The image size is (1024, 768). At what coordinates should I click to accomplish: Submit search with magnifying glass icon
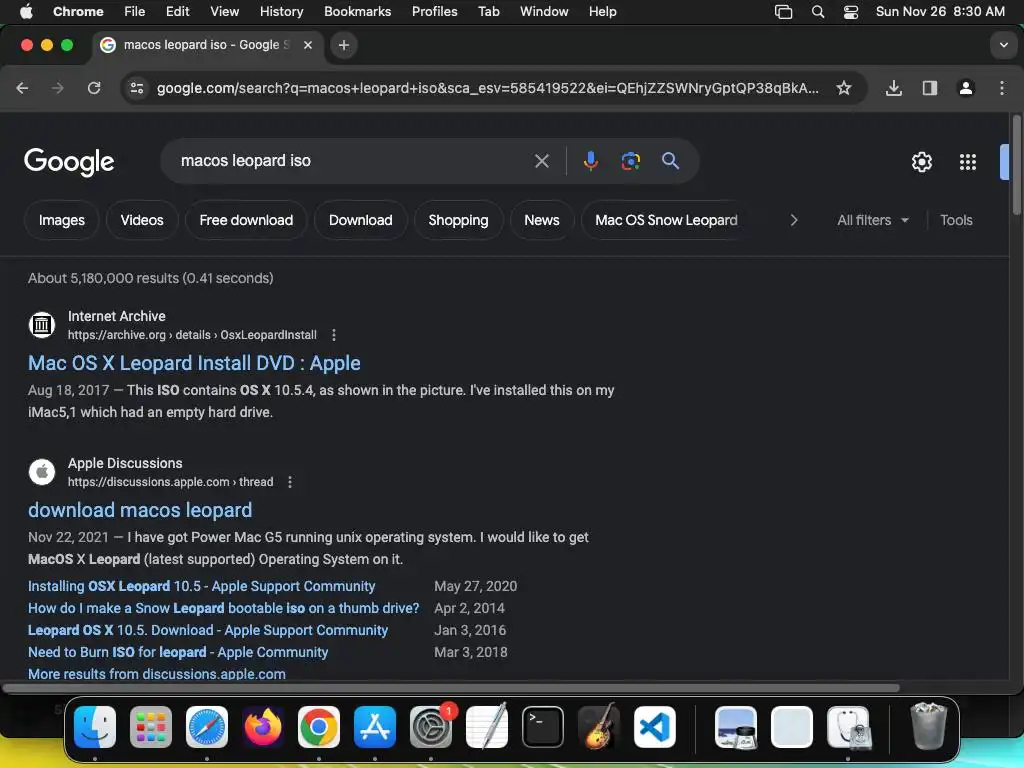(670, 161)
